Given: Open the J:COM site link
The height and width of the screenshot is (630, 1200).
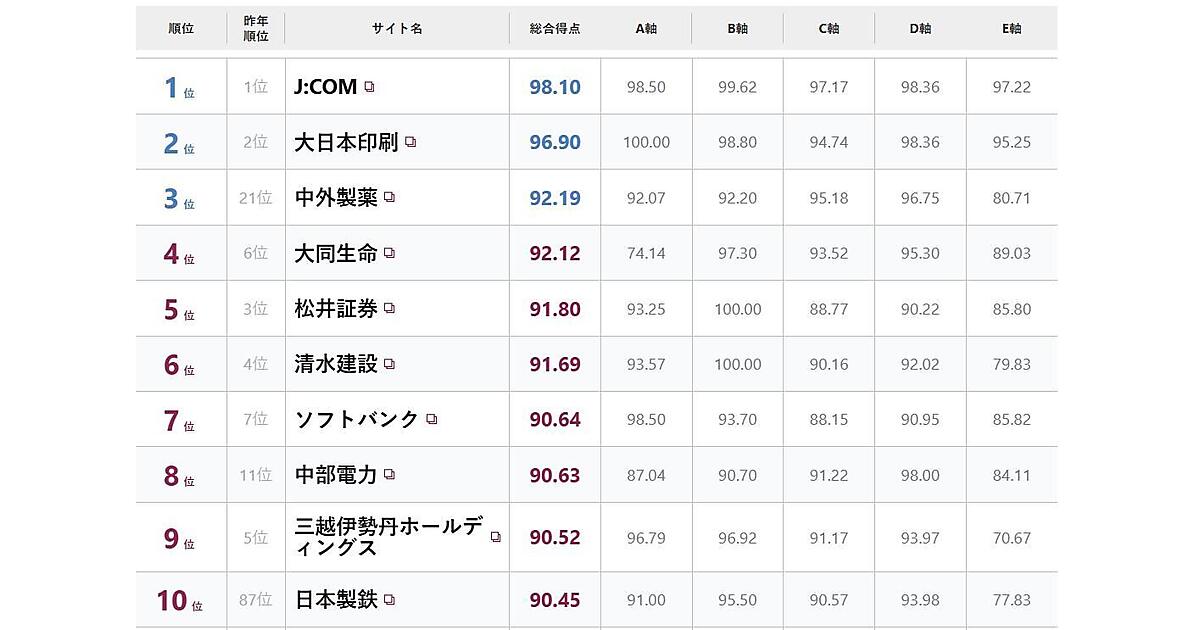Looking at the screenshot, I should [325, 87].
